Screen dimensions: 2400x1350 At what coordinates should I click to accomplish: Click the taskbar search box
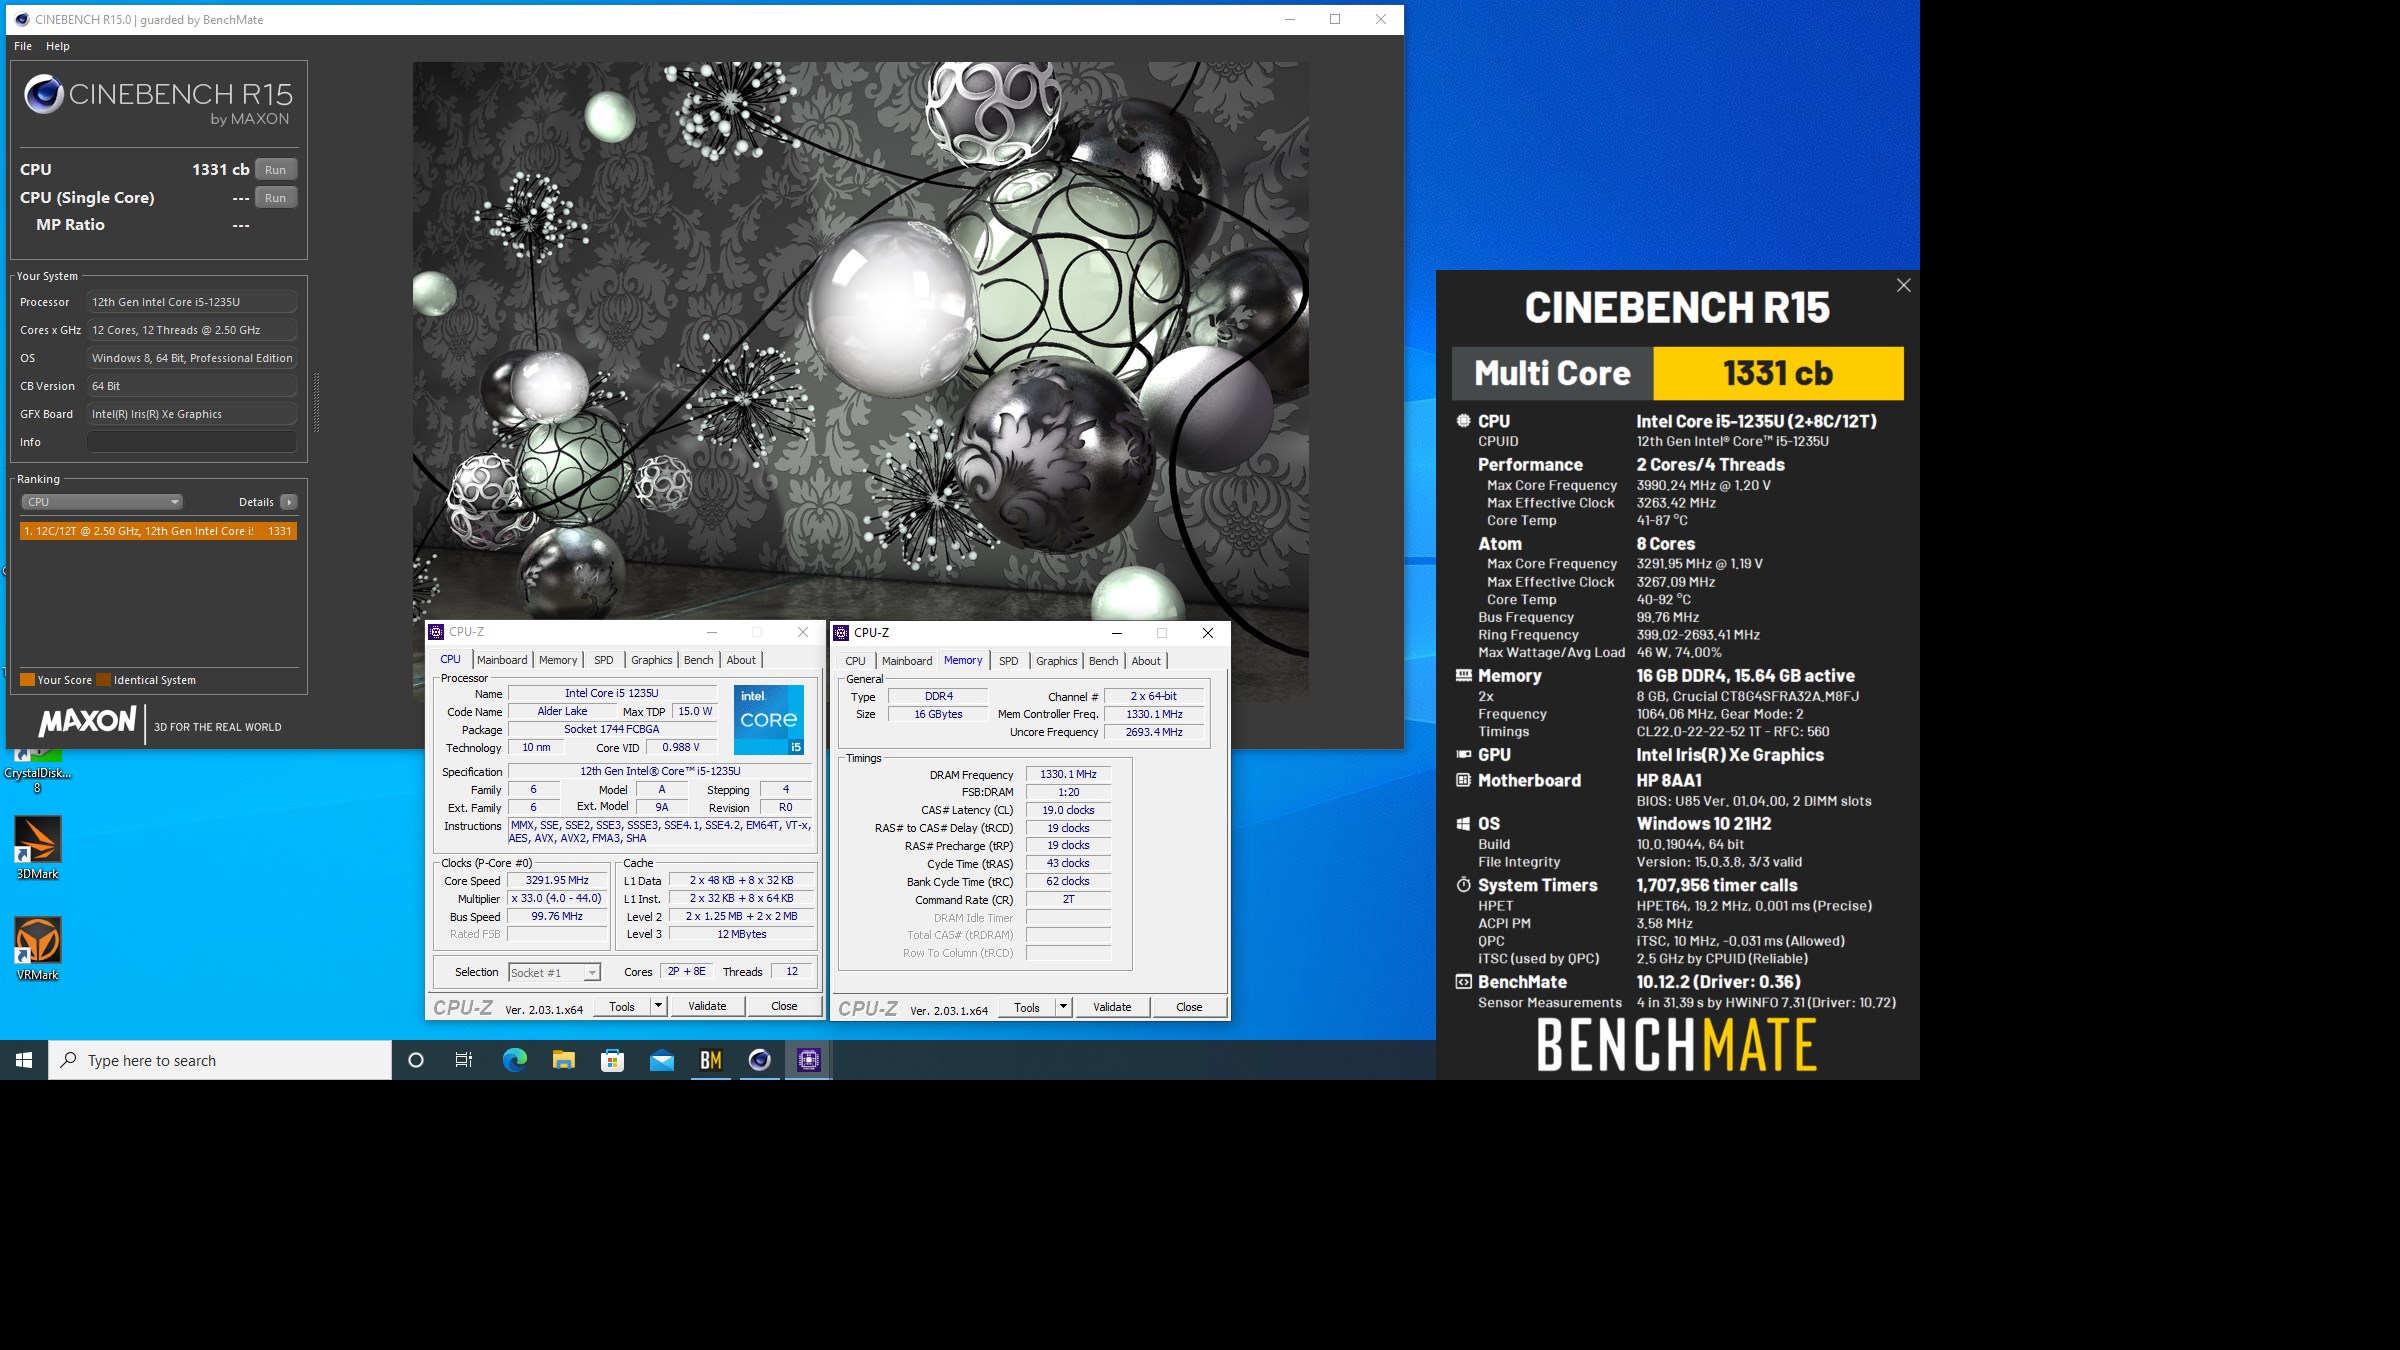(x=220, y=1060)
